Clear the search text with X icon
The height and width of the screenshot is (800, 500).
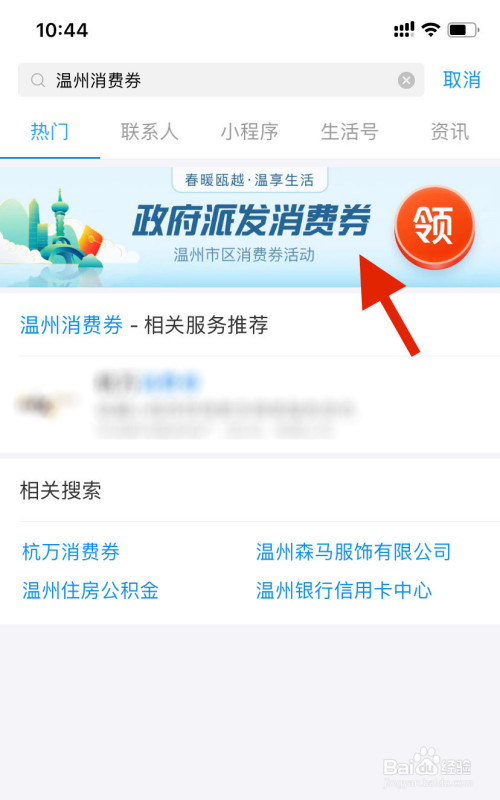coord(406,80)
